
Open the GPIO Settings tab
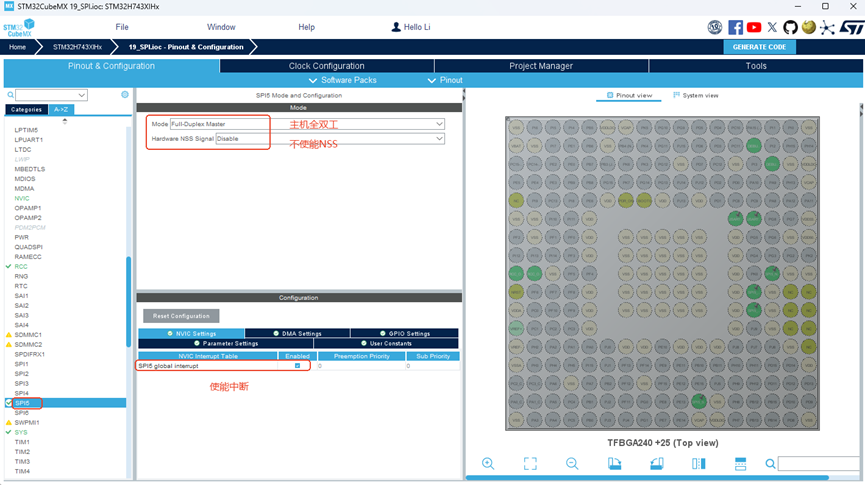click(x=404, y=333)
